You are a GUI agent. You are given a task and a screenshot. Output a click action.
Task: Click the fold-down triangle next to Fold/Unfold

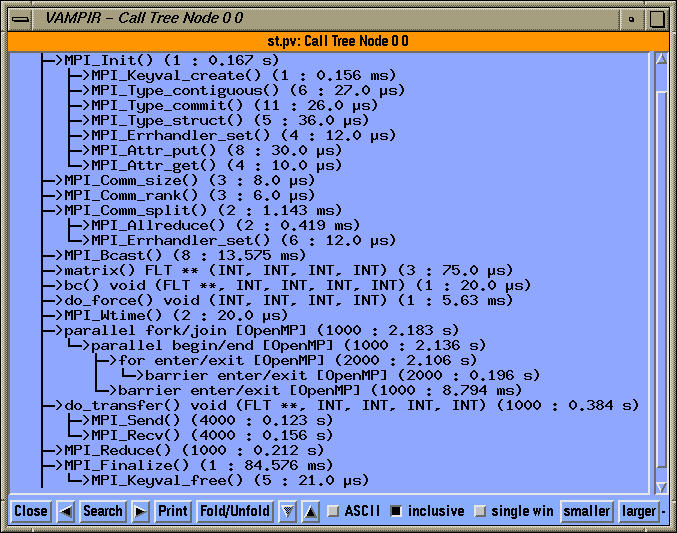pos(288,511)
